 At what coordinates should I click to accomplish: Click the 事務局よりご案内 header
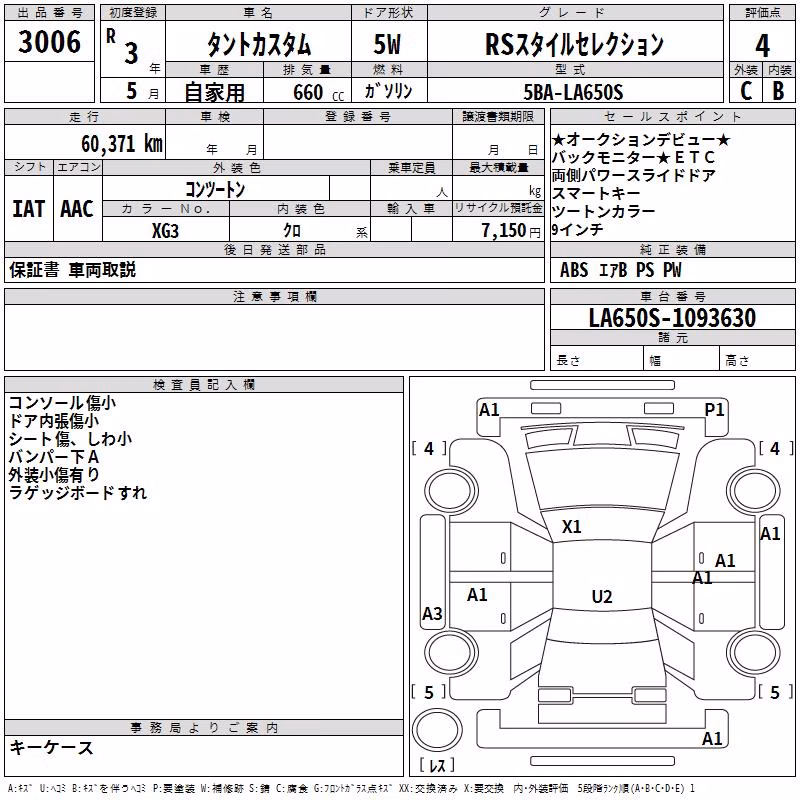pyautogui.click(x=204, y=728)
